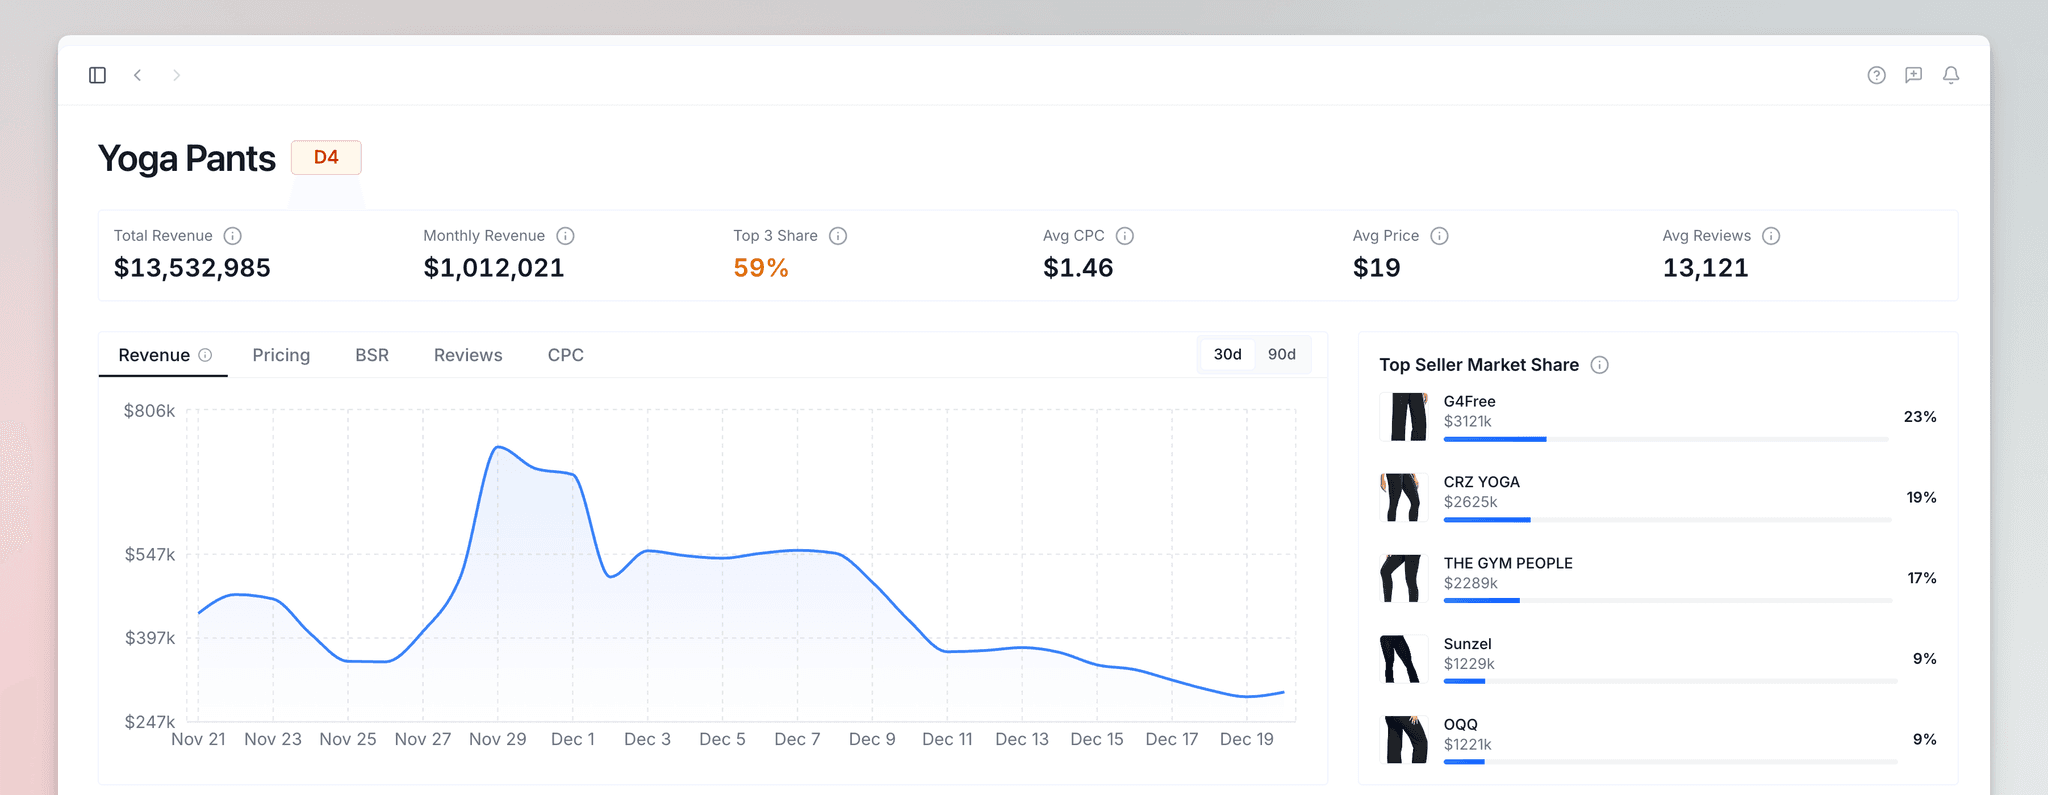This screenshot has width=2048, height=795.
Task: Click info icon on Revenue tab
Action: point(205,355)
